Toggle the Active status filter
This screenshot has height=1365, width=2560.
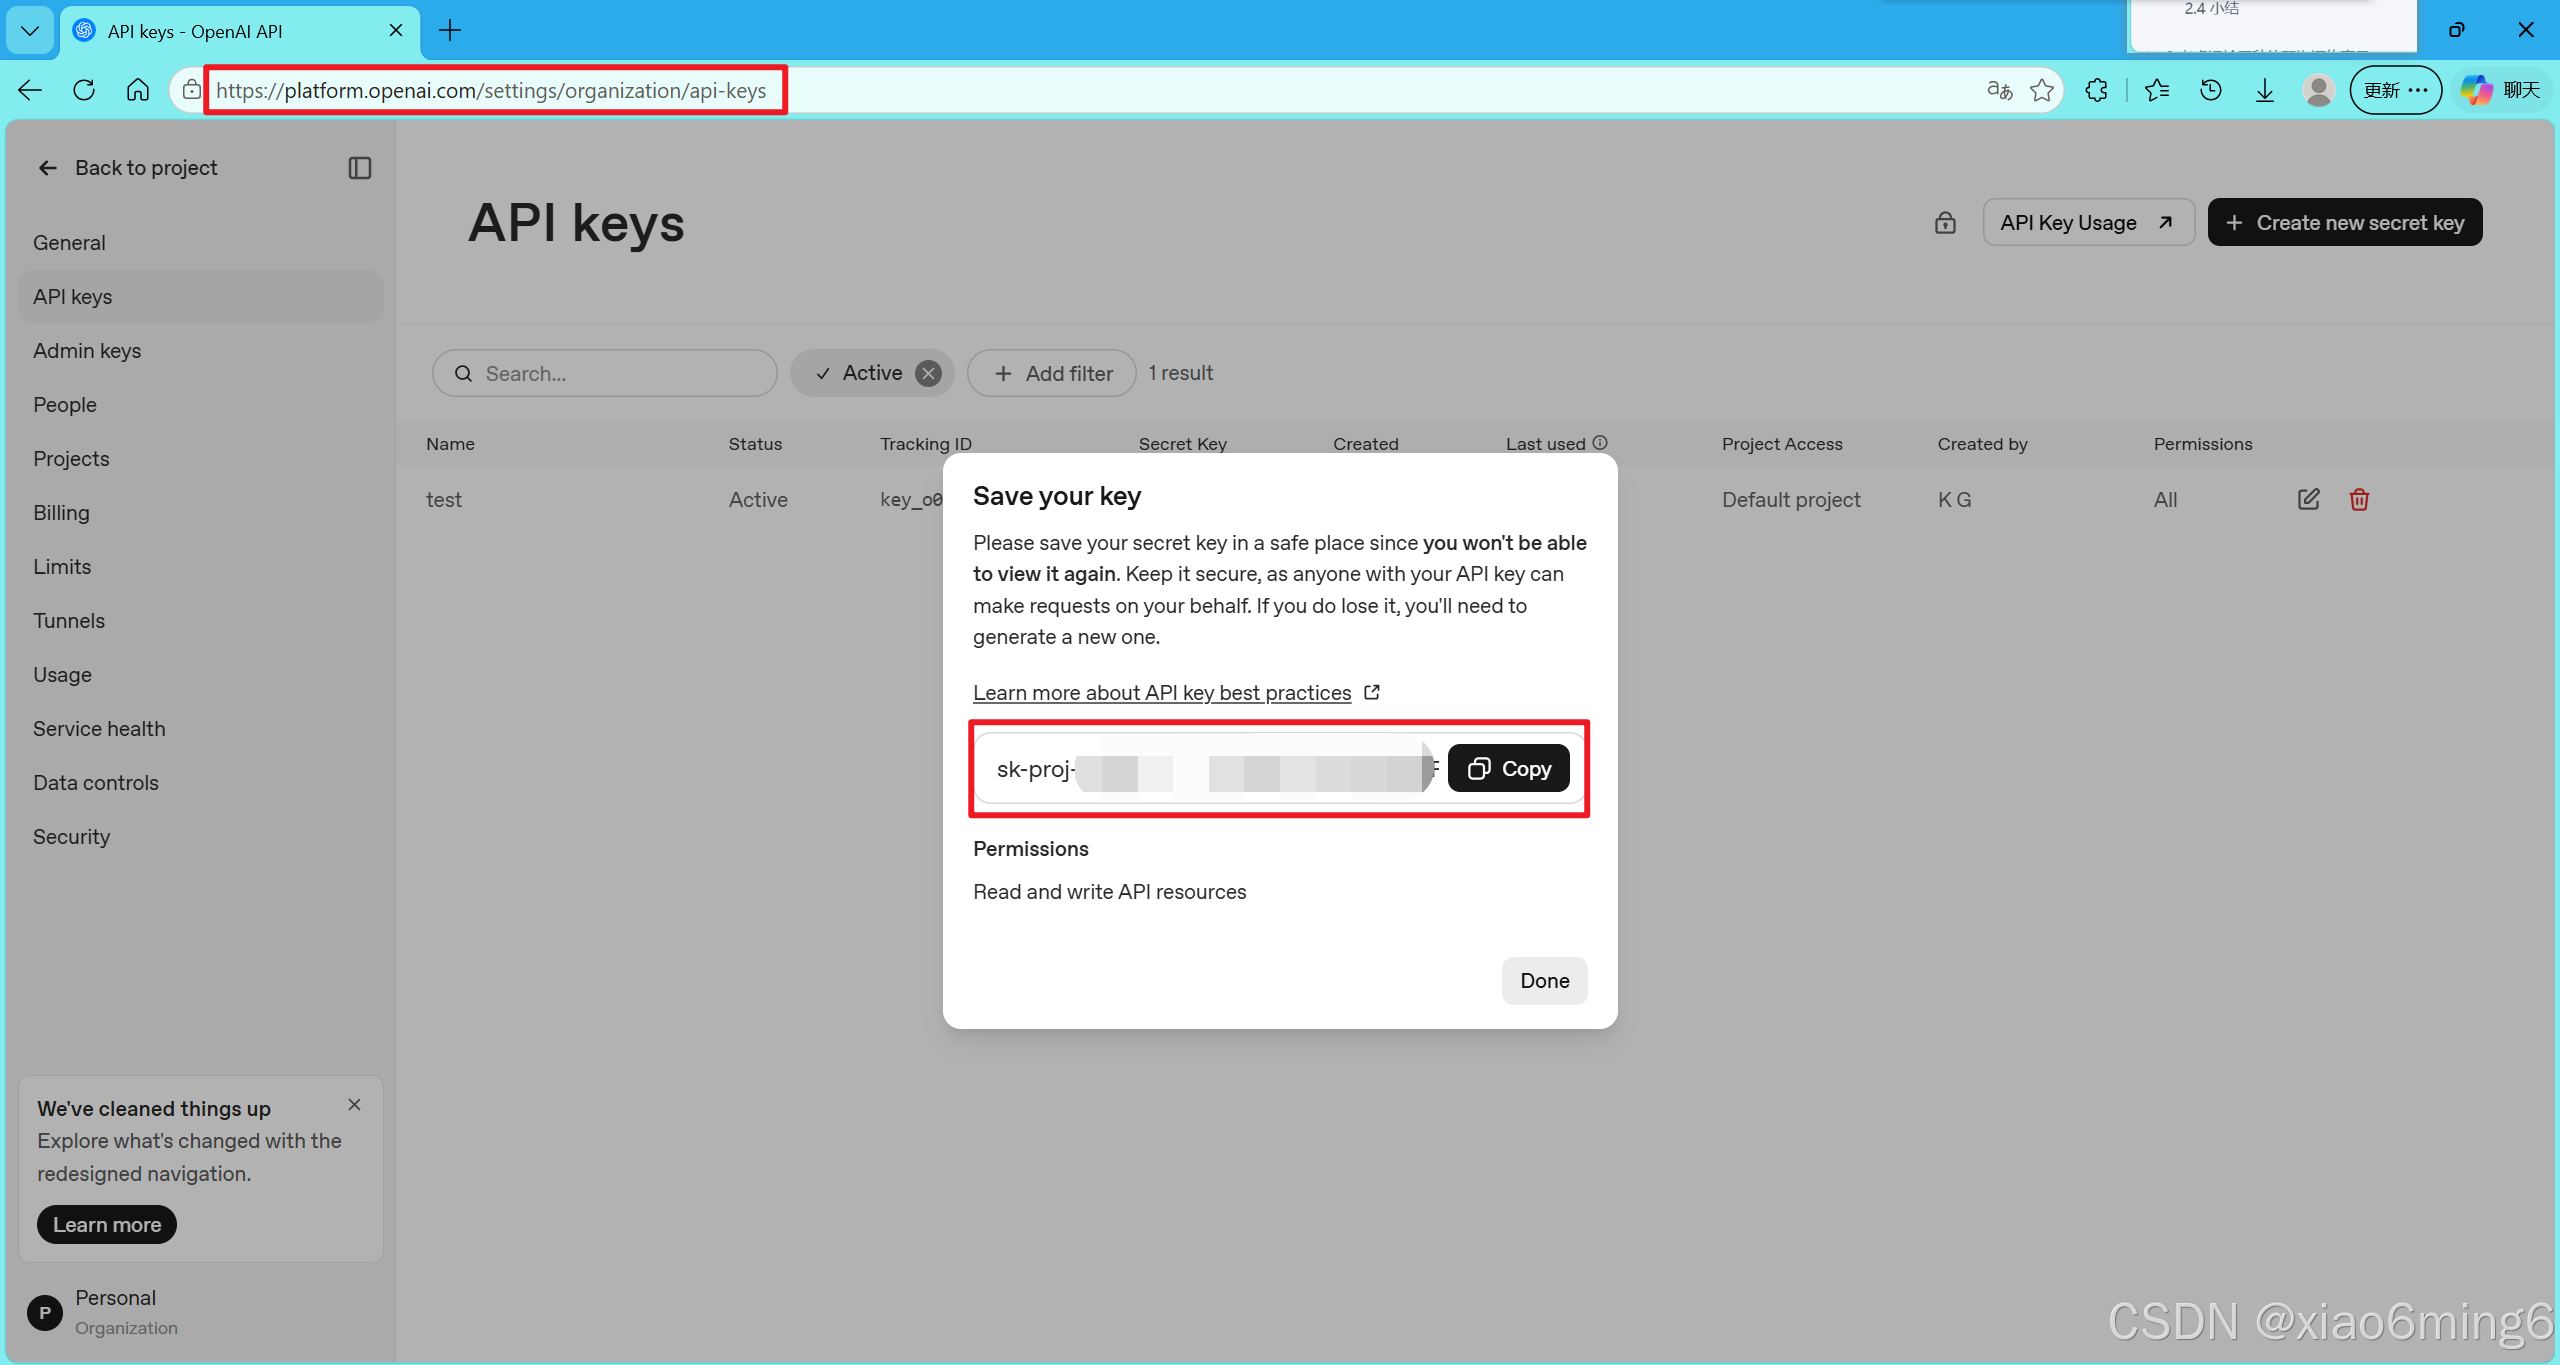tap(859, 373)
